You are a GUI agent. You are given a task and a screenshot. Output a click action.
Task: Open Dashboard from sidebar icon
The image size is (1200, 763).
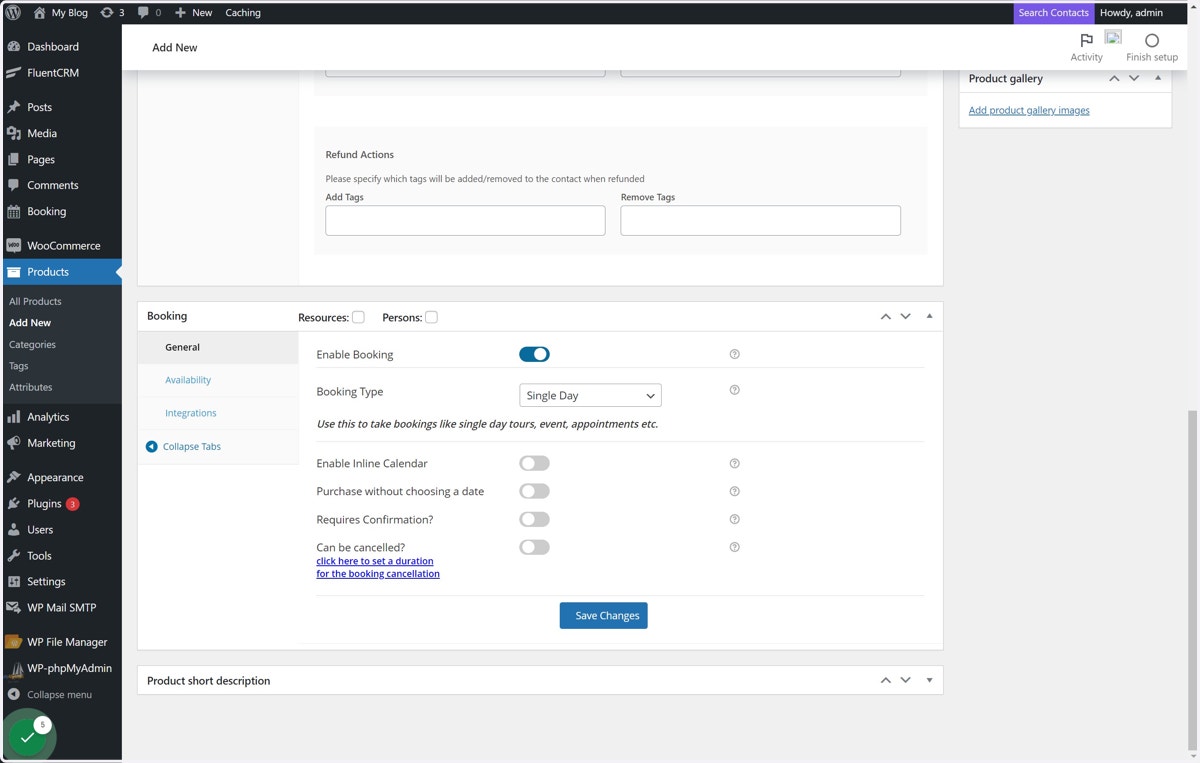(13, 47)
